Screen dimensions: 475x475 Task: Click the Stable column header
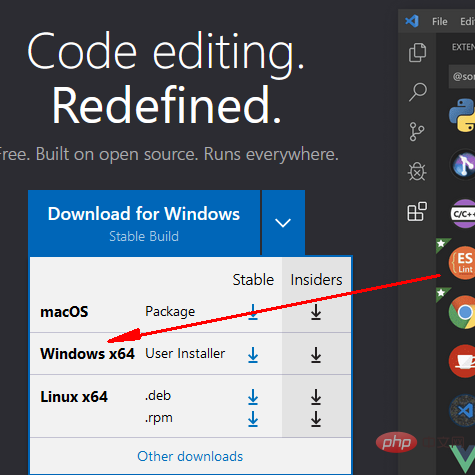point(253,280)
